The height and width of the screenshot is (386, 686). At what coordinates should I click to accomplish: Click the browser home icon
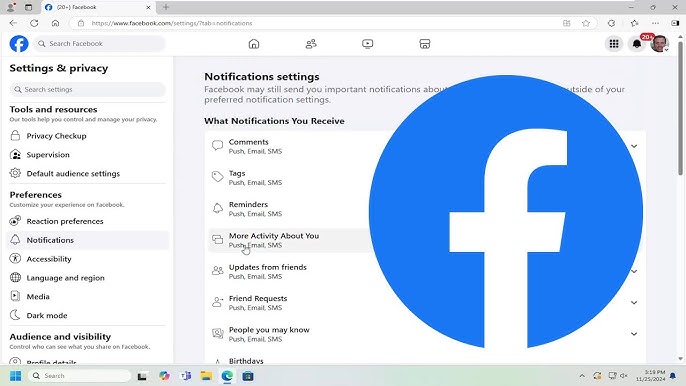coord(55,23)
